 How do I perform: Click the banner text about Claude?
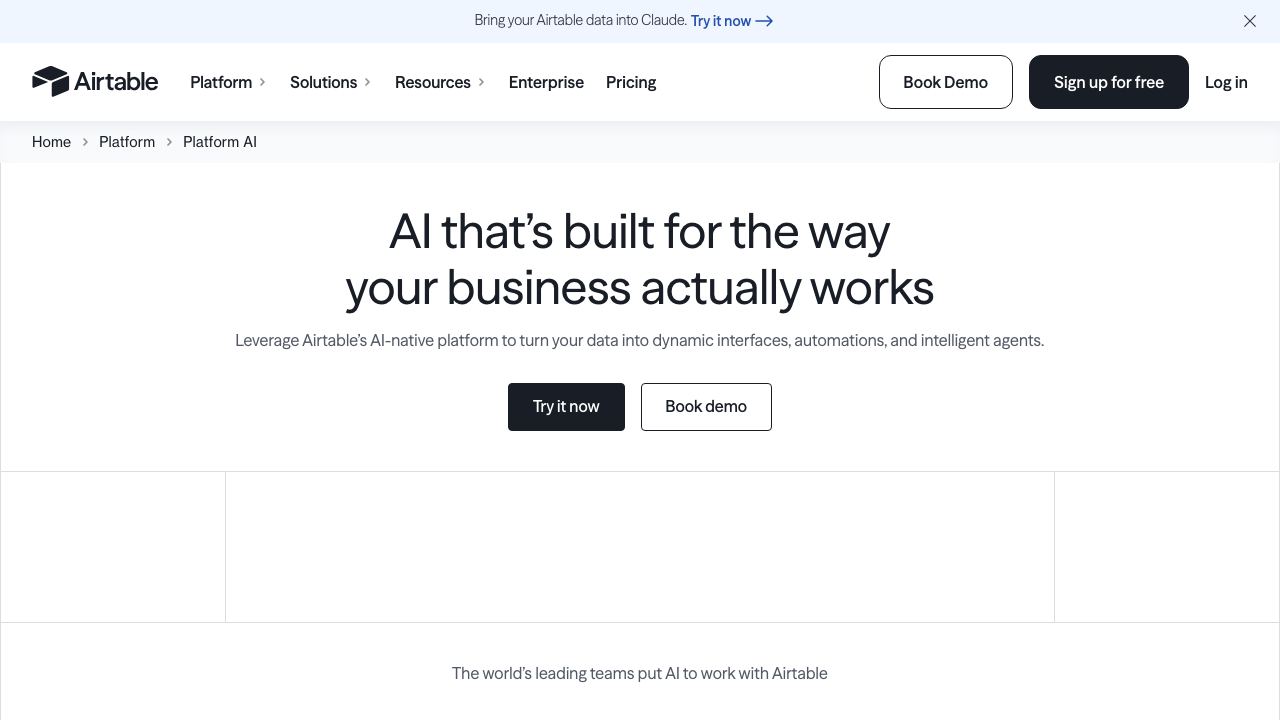581,20
